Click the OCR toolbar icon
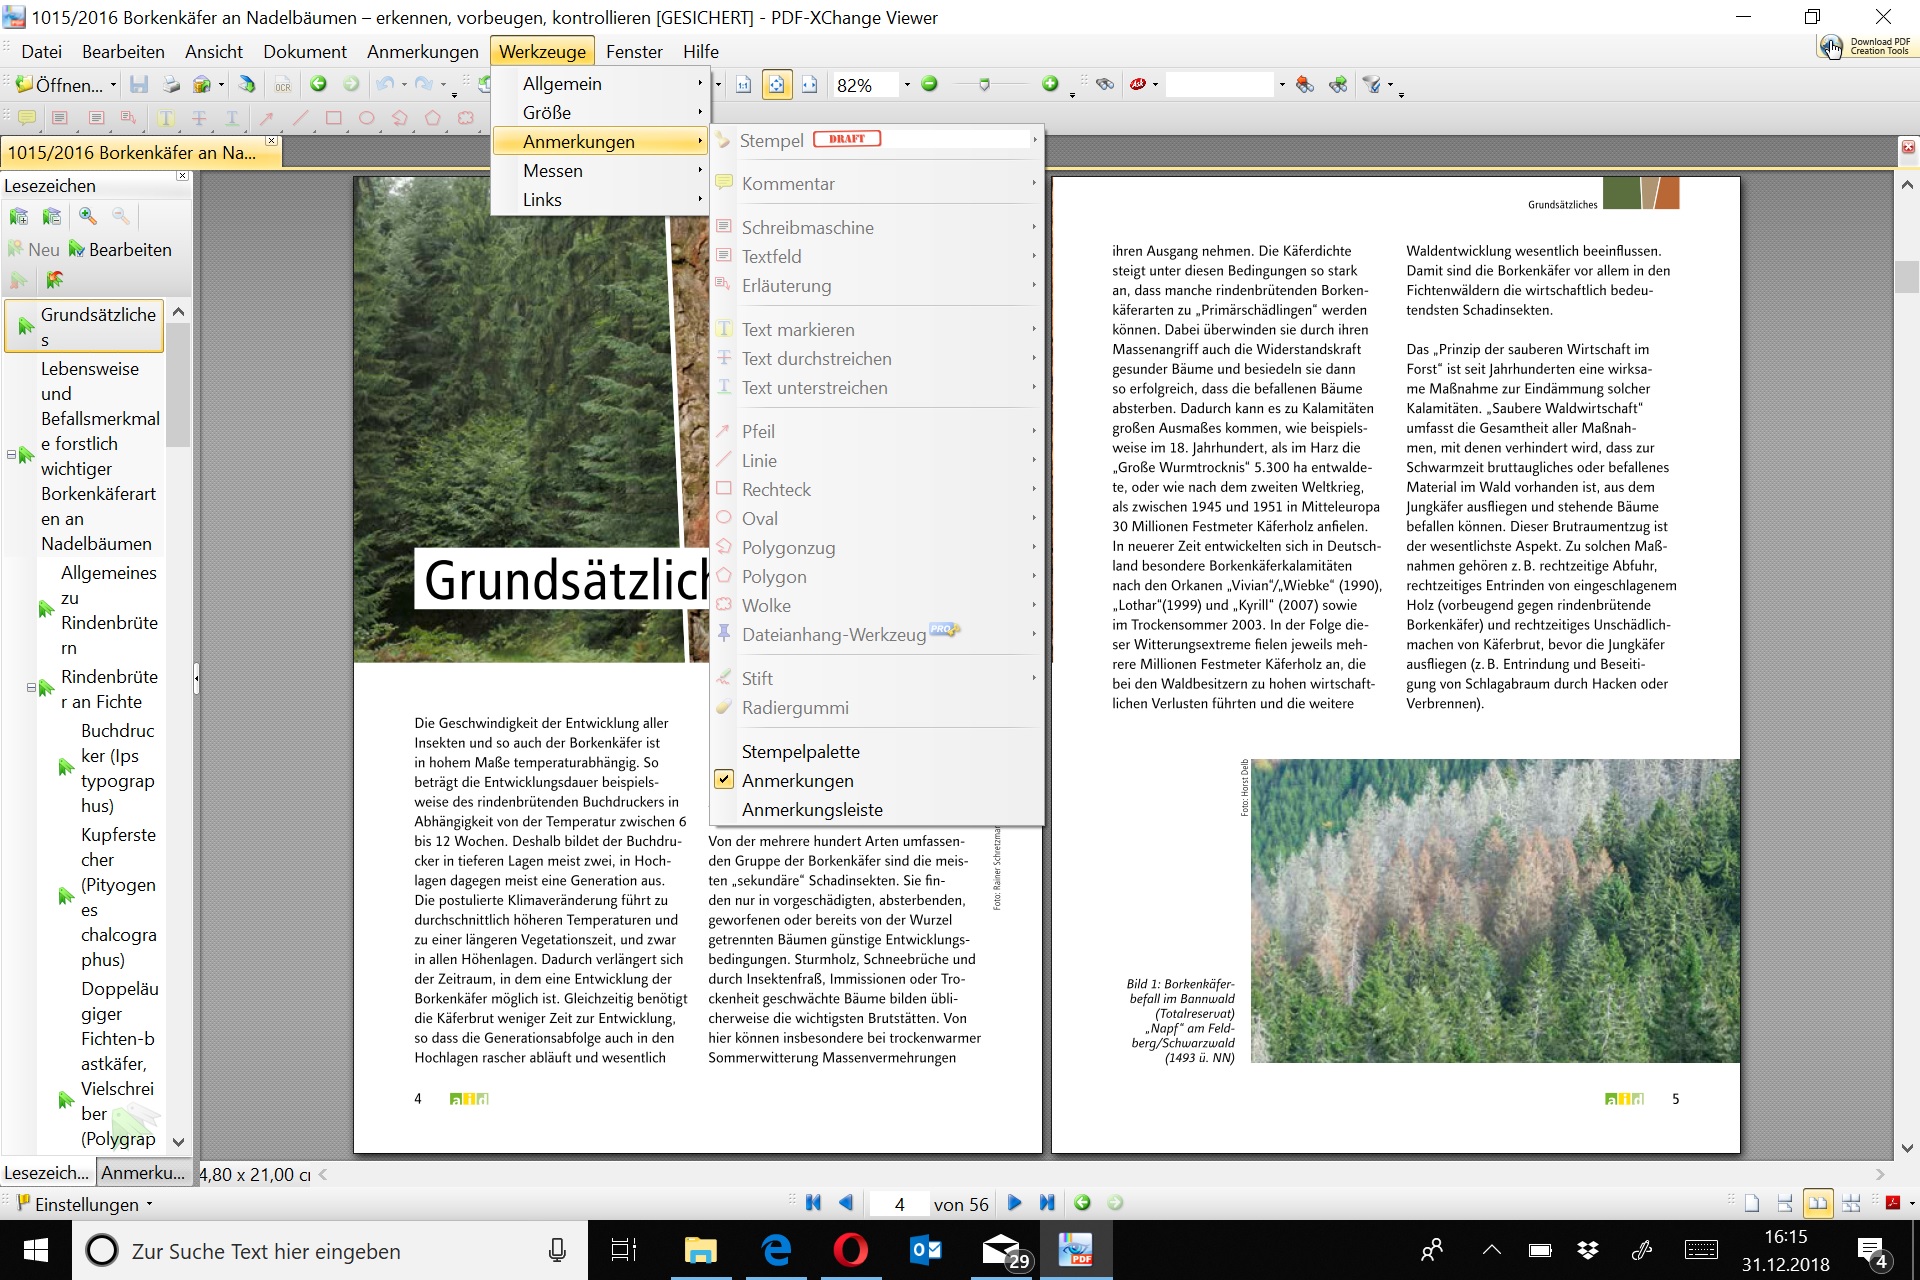This screenshot has height=1280, width=1920. [283, 85]
